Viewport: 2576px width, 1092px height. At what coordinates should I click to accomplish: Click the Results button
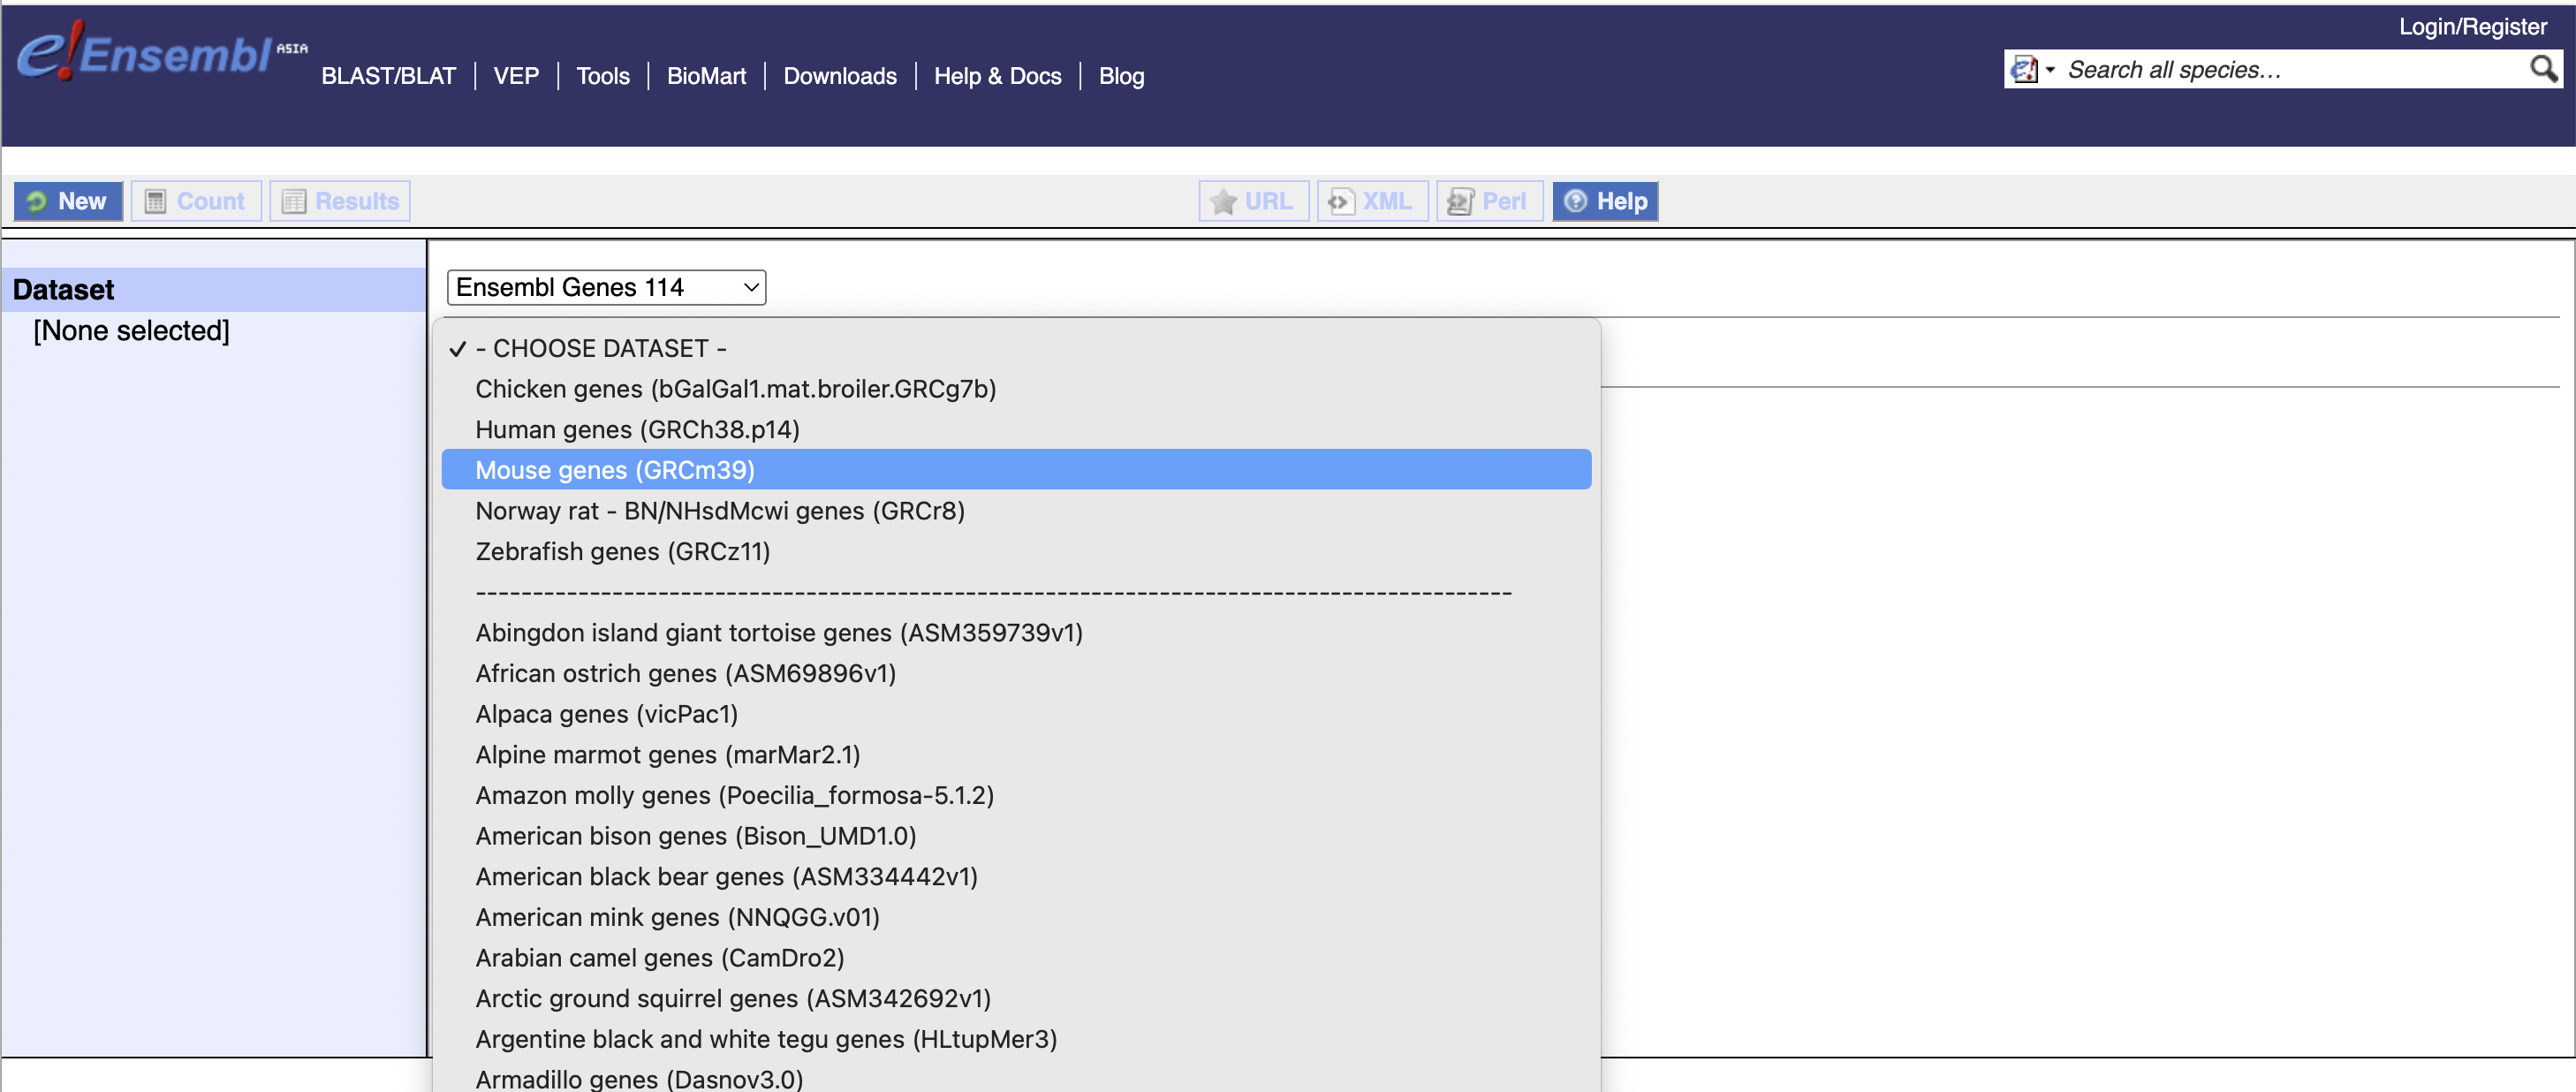[x=340, y=201]
